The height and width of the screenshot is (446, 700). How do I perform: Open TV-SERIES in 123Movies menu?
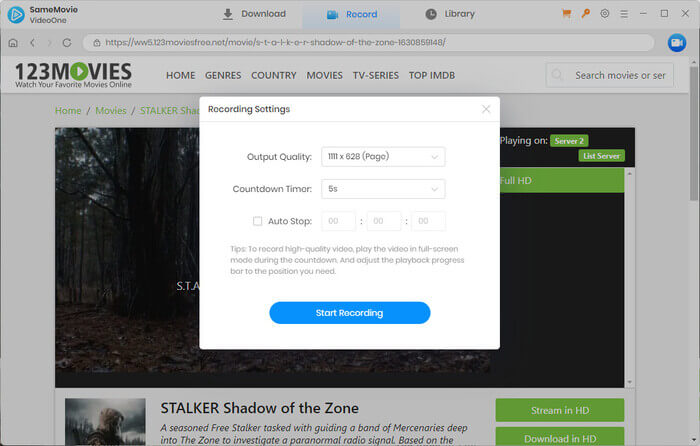click(375, 75)
